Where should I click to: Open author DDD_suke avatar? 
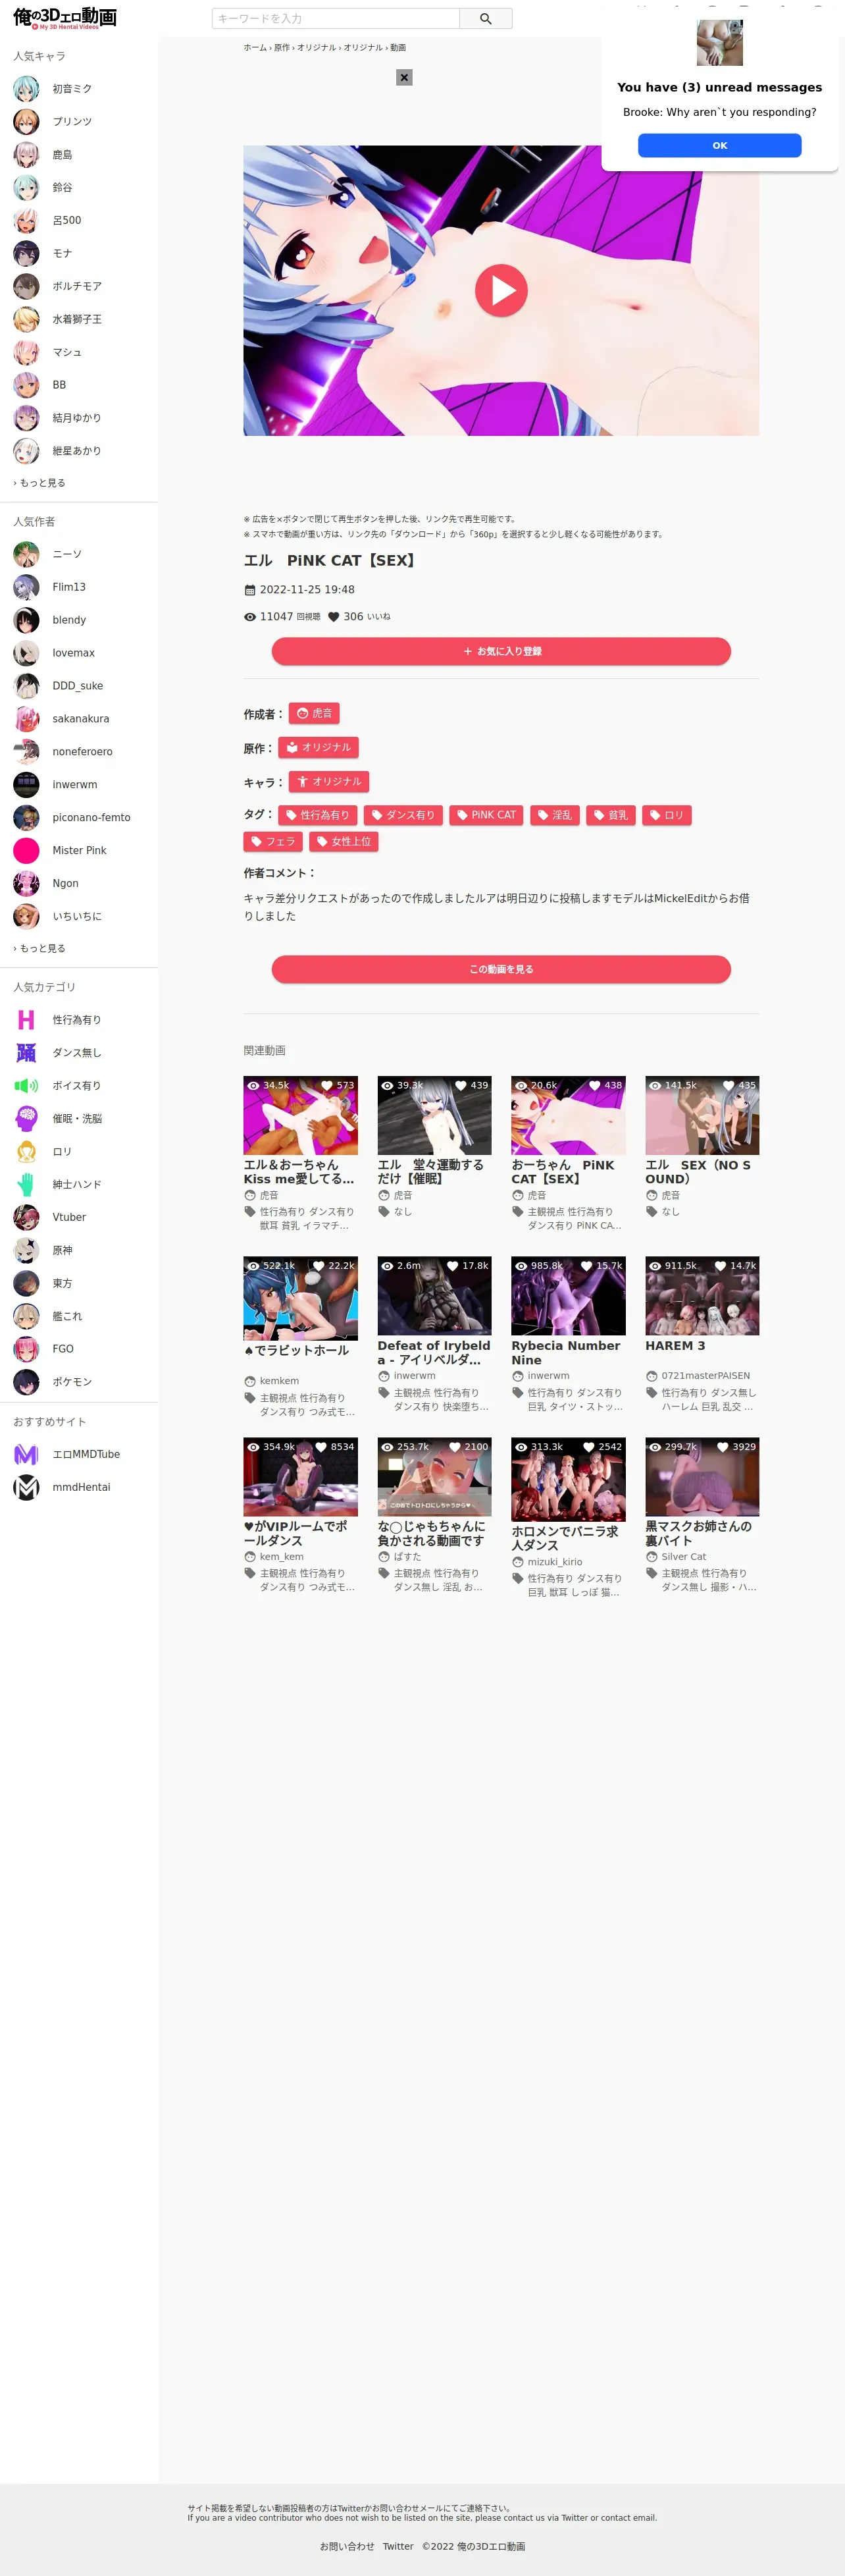click(26, 686)
